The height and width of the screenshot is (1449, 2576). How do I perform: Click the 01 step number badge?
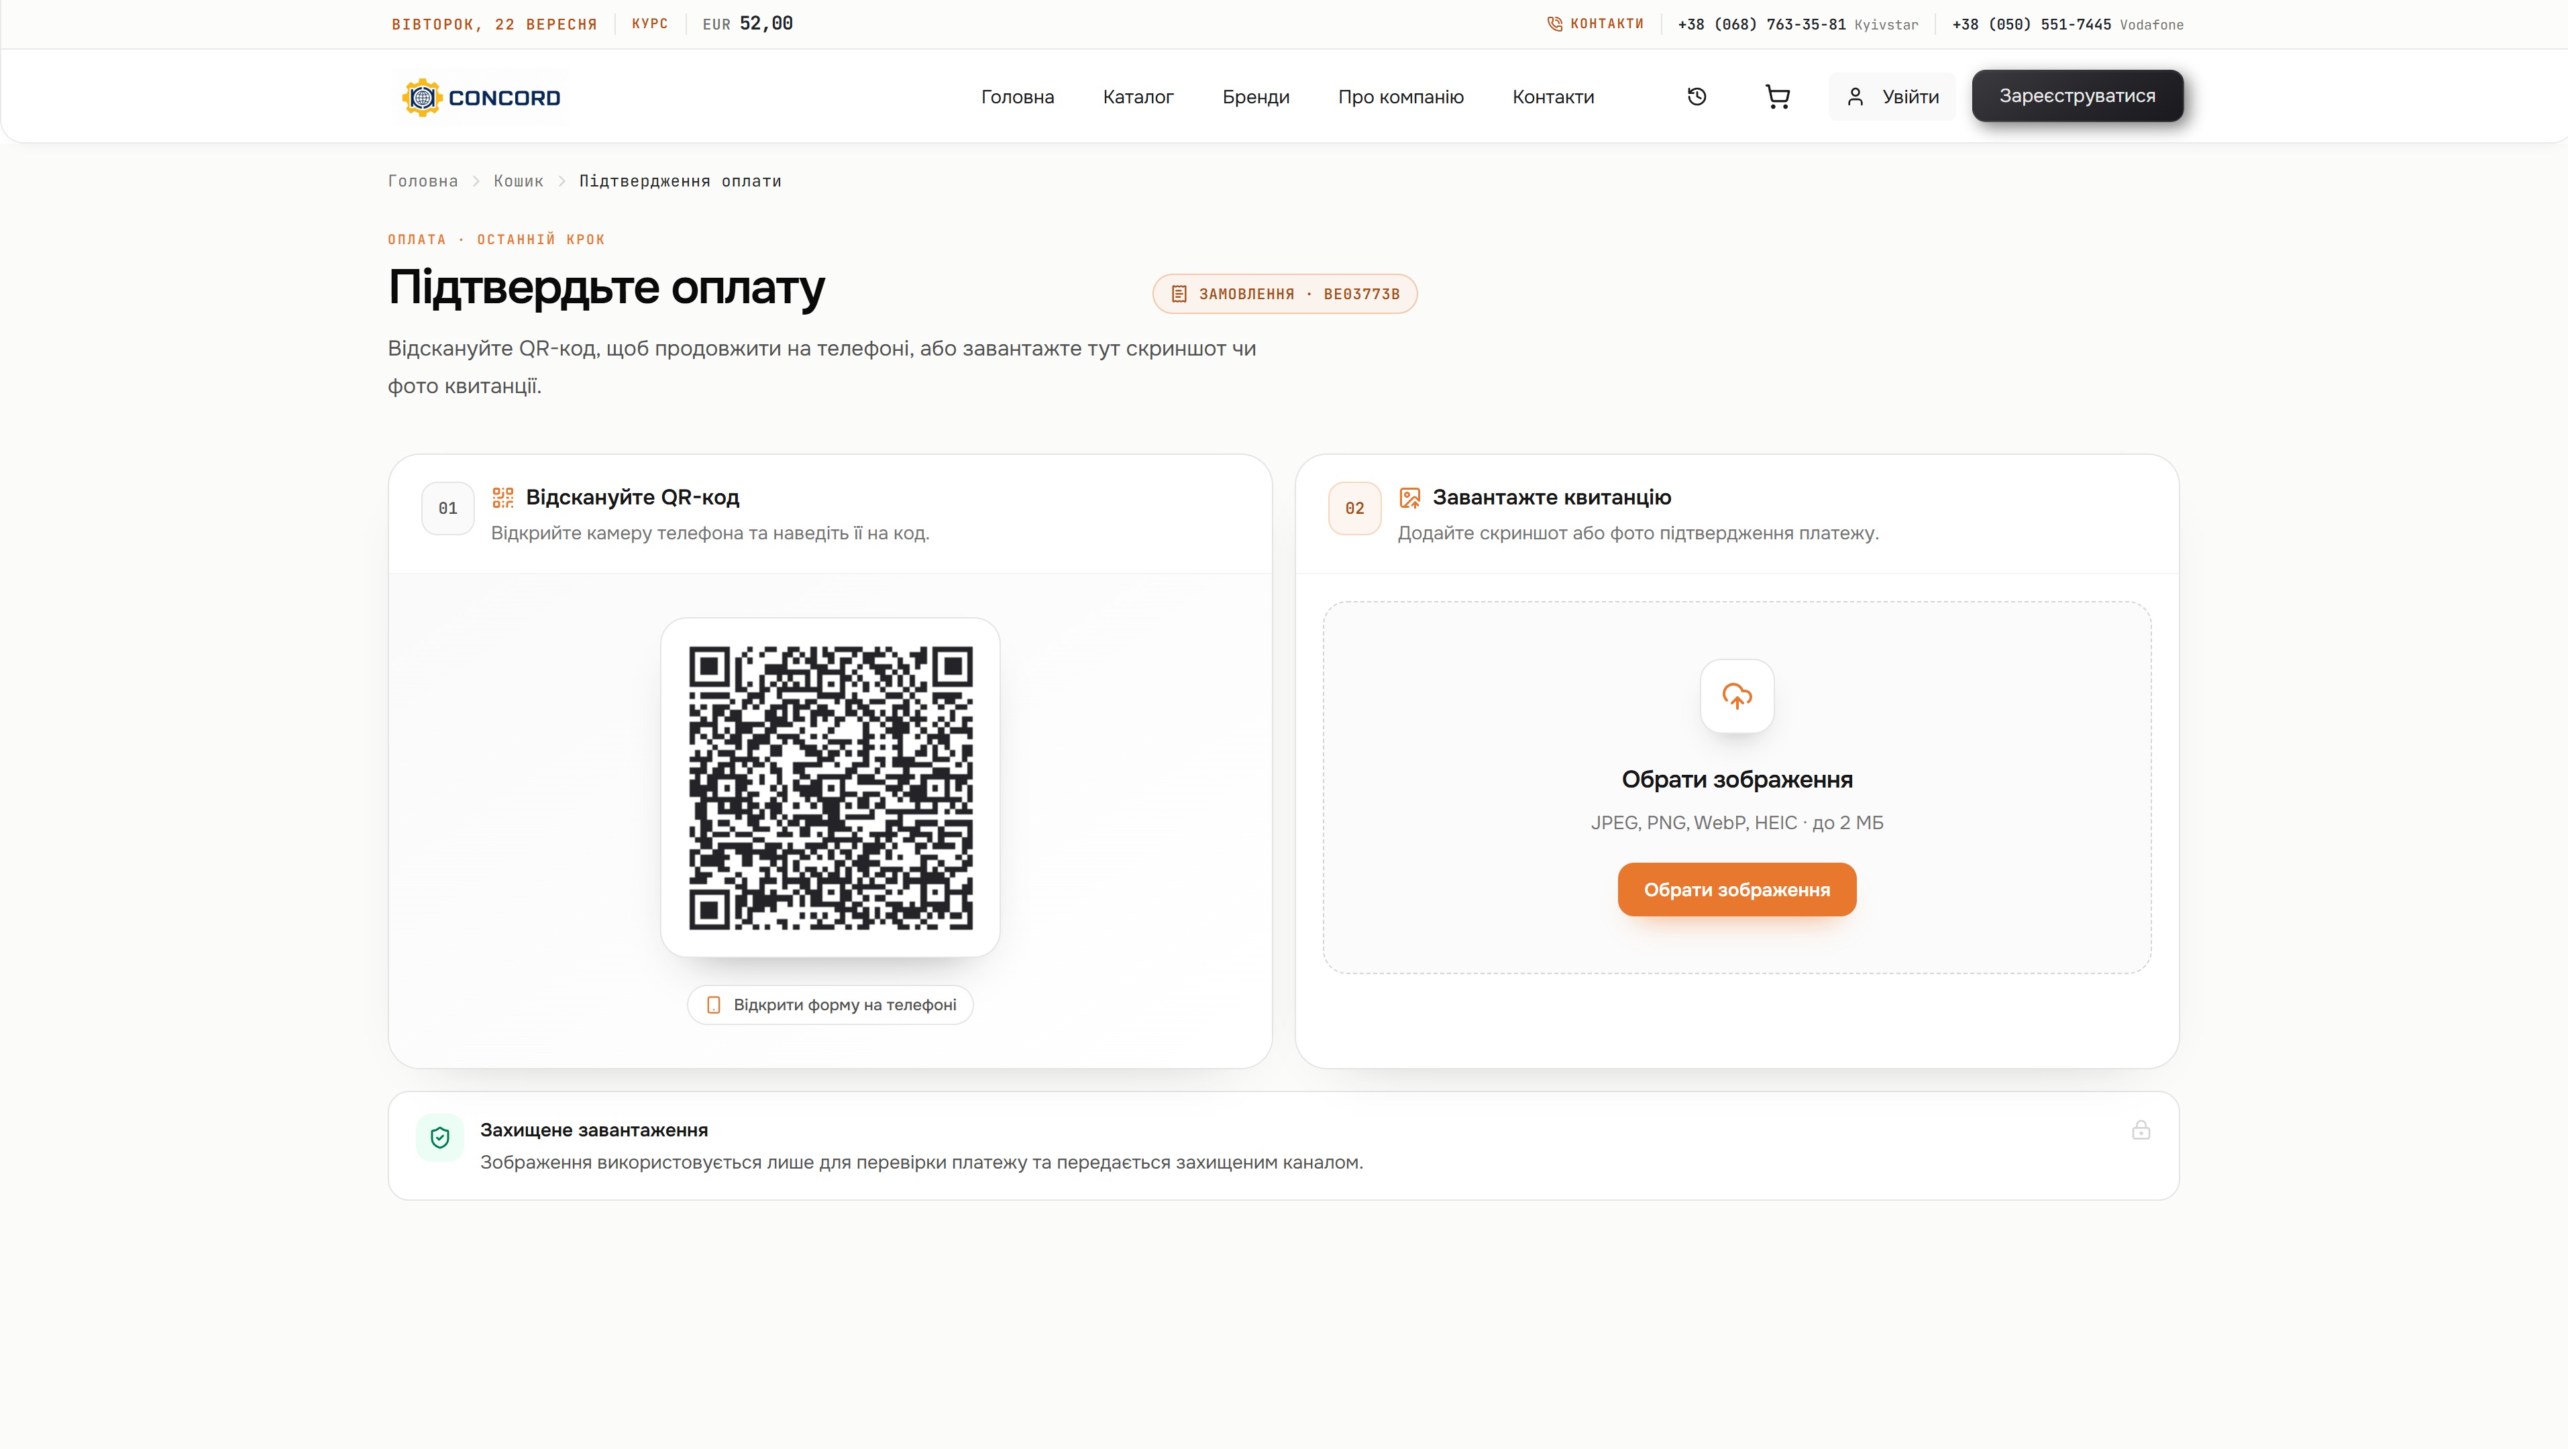tap(448, 508)
